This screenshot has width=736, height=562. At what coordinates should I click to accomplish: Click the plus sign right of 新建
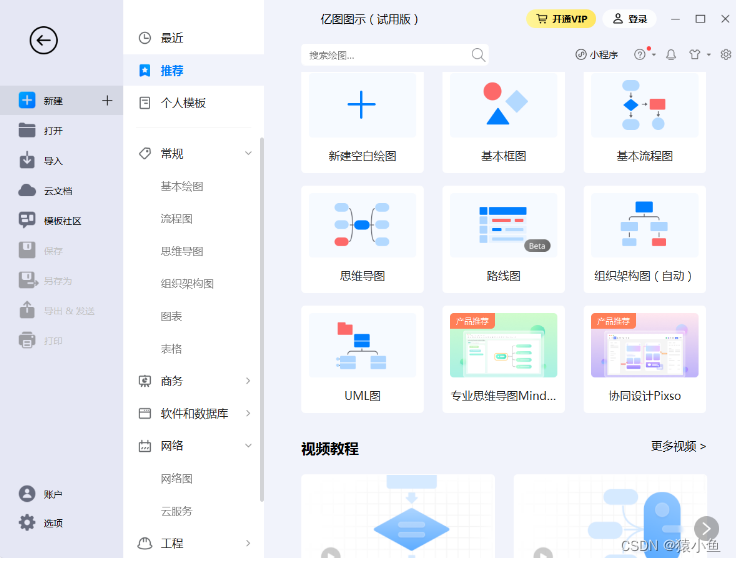pos(107,100)
